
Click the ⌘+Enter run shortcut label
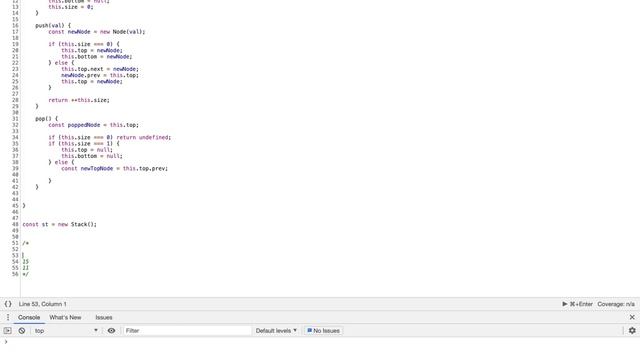[581, 304]
